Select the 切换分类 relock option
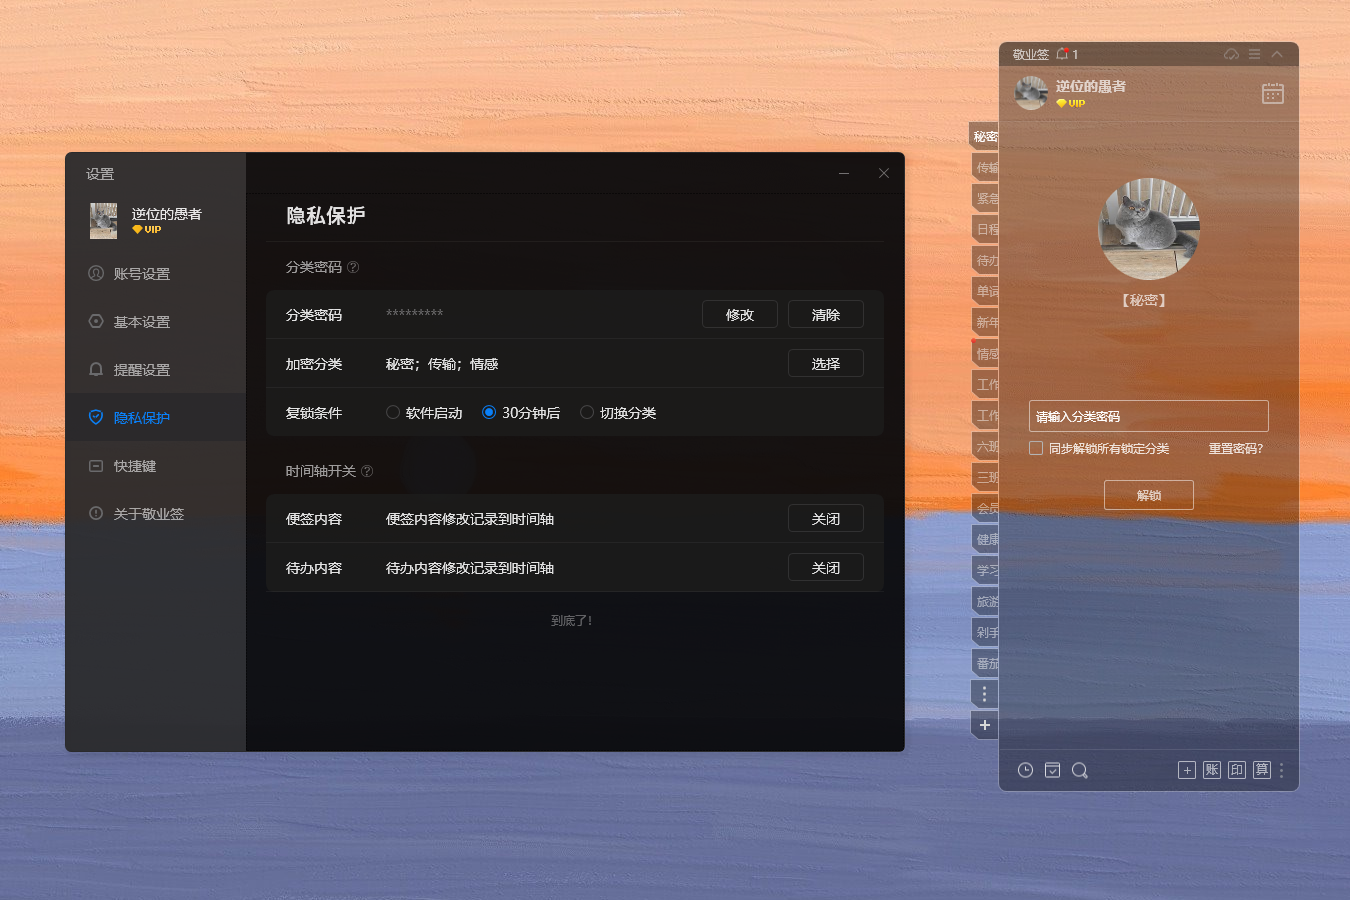Viewport: 1350px width, 900px height. [x=586, y=412]
